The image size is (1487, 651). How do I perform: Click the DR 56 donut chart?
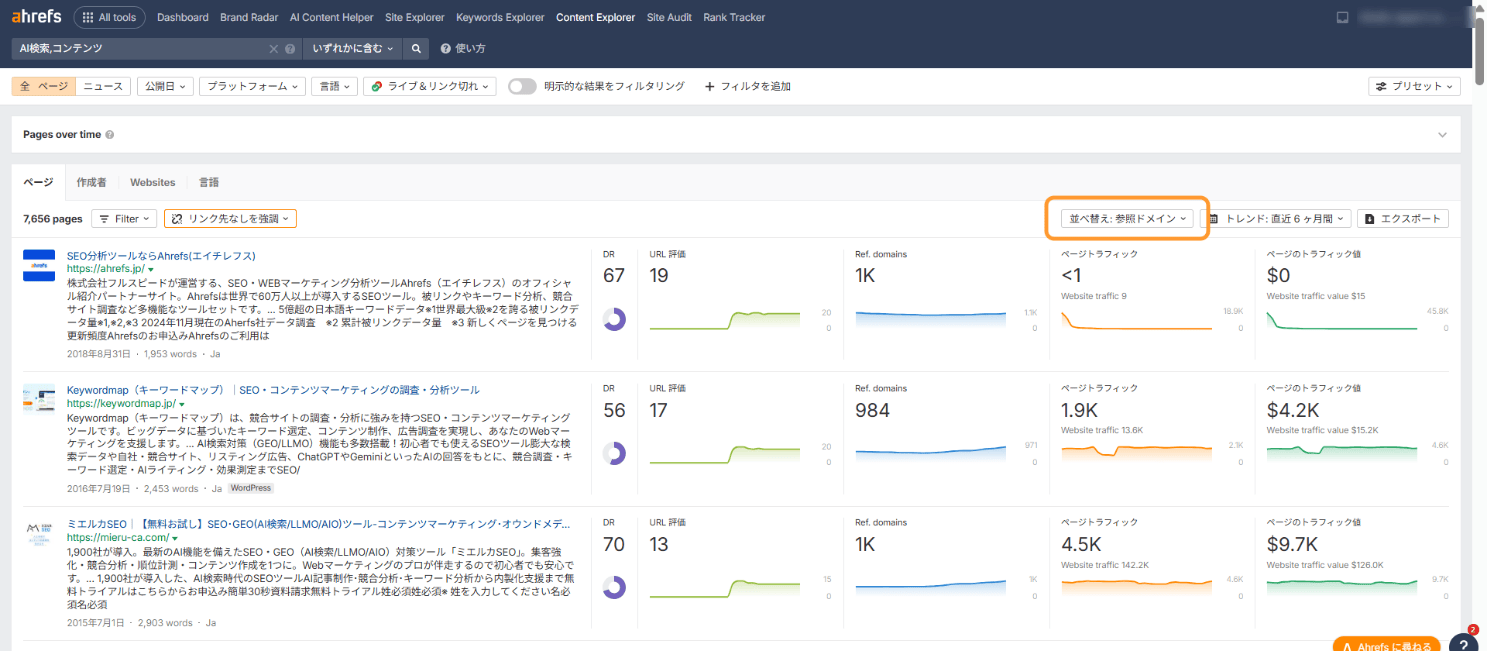coord(614,454)
